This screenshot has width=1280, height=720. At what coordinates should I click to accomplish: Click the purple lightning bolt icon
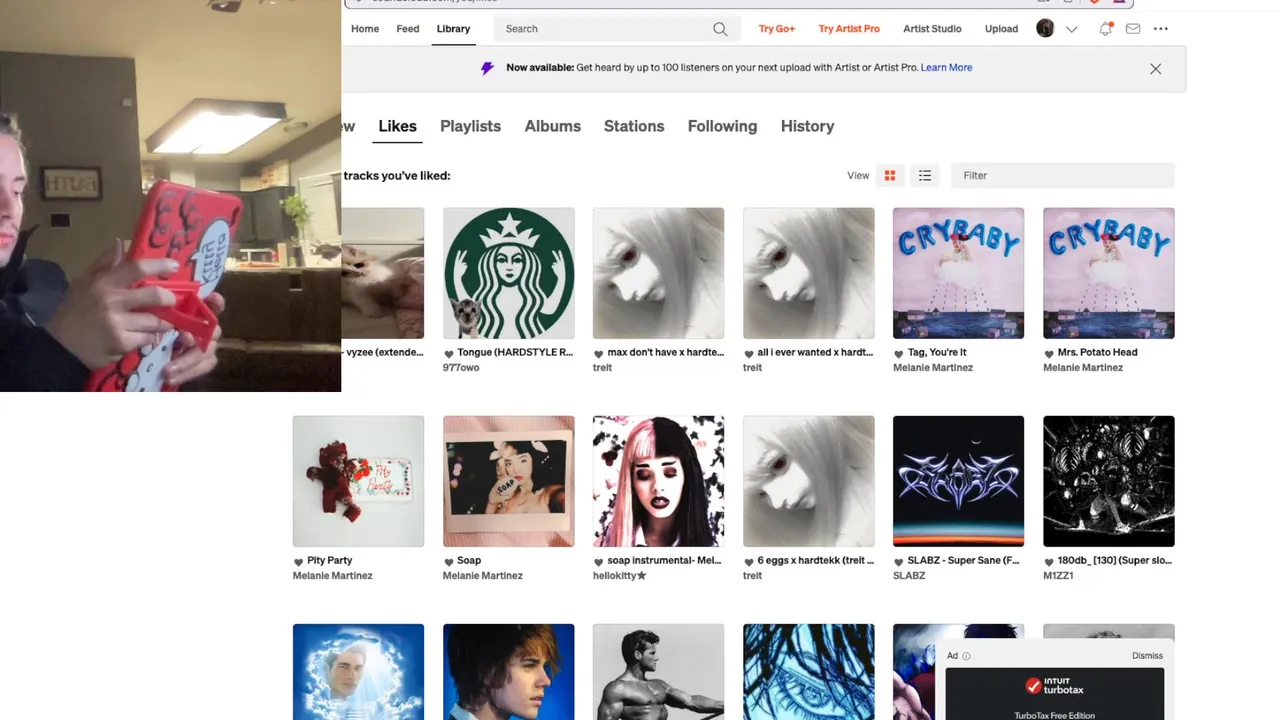pyautogui.click(x=487, y=68)
